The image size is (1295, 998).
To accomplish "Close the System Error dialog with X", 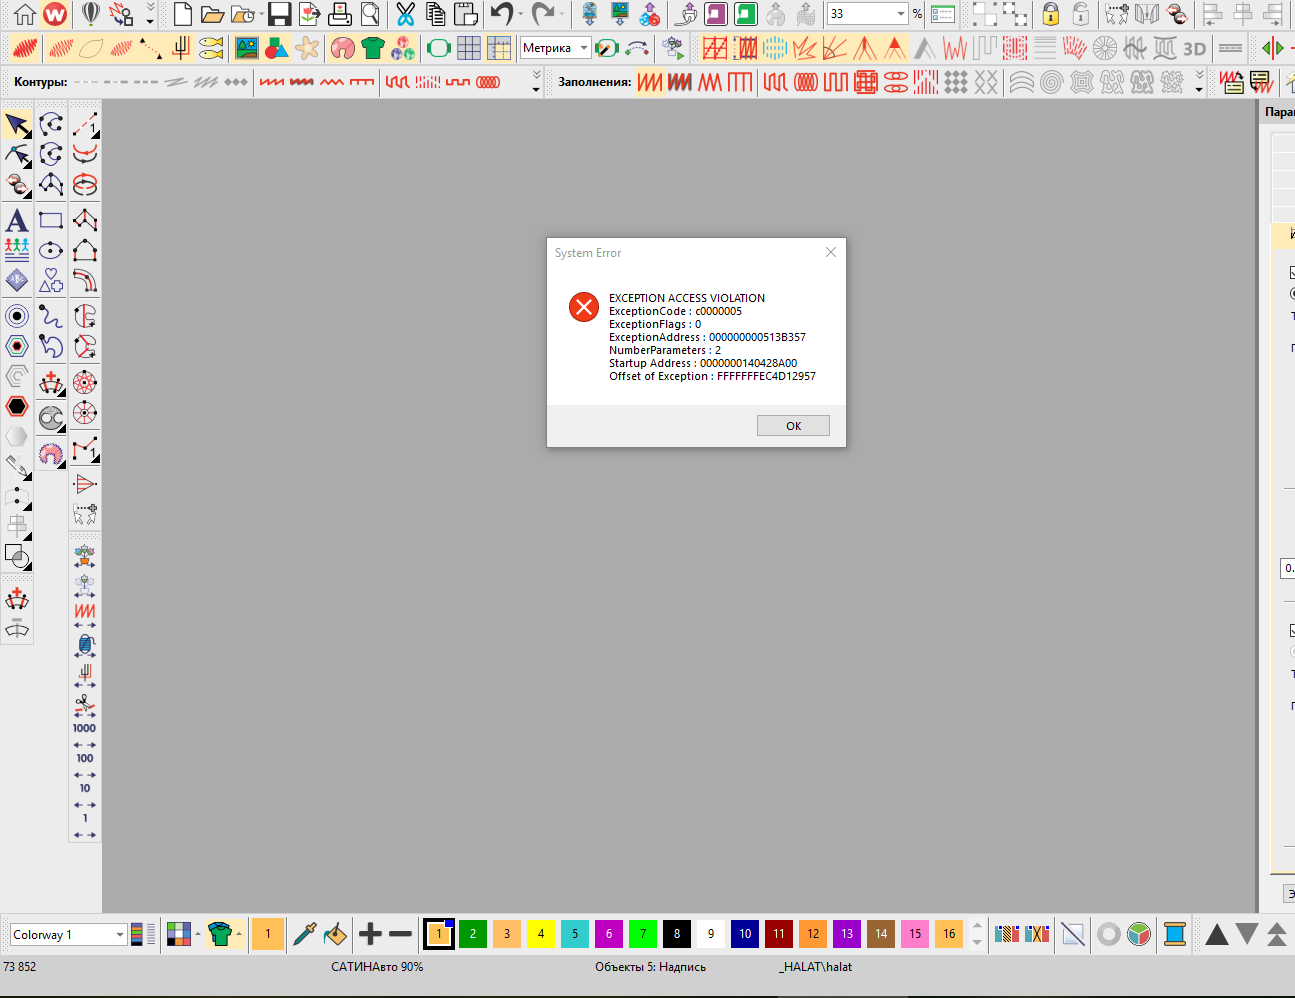I will point(830,252).
